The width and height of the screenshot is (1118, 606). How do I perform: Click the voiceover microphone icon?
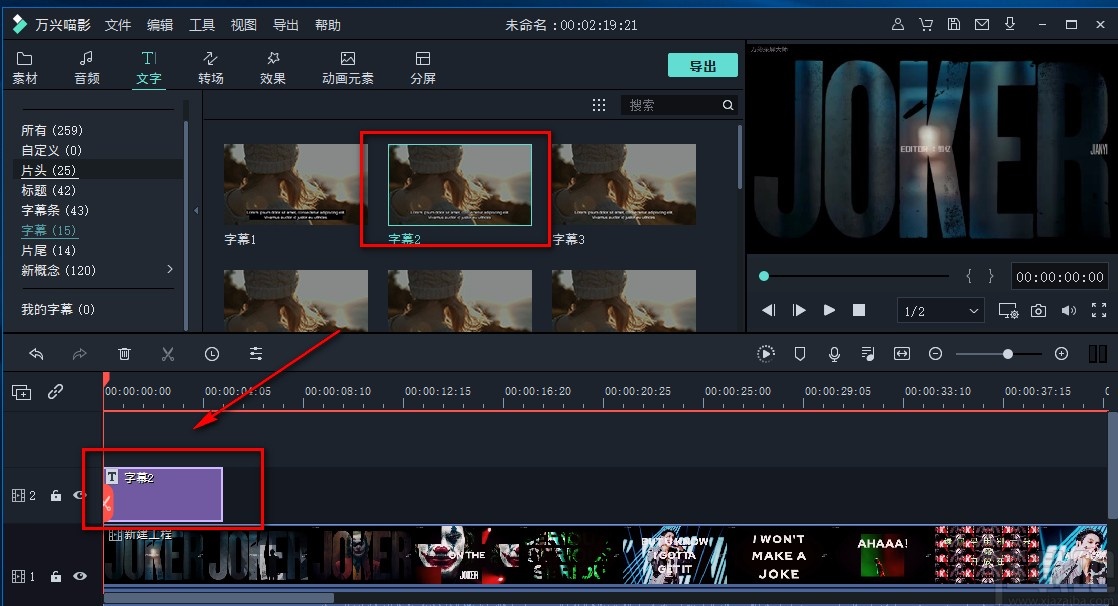834,353
